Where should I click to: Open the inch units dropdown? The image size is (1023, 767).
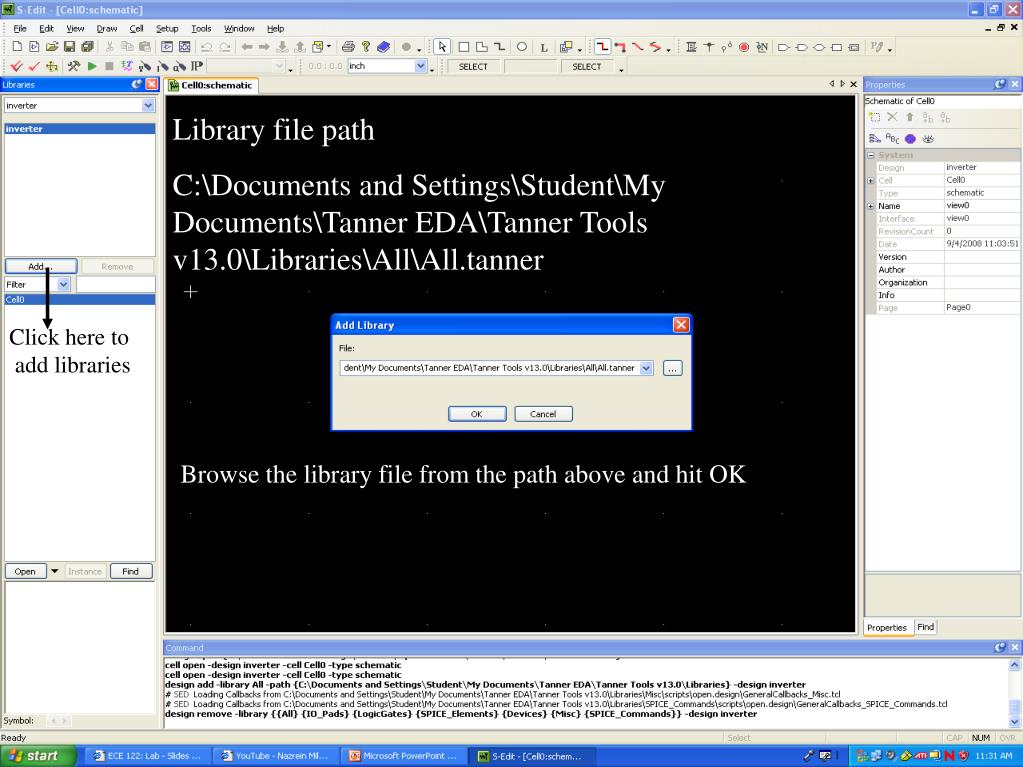click(421, 66)
